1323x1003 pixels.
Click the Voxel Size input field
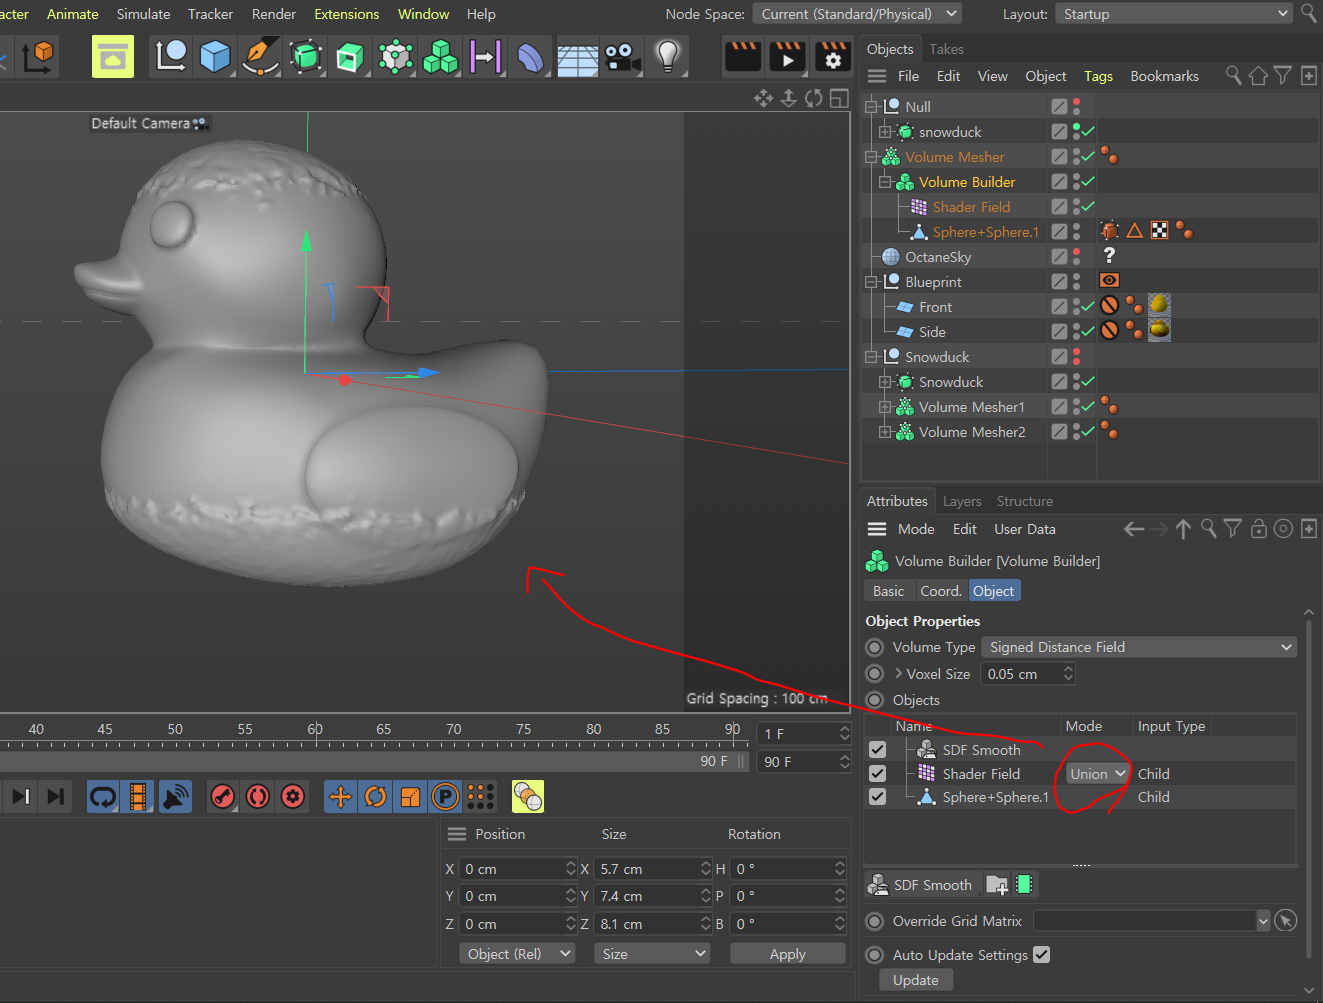click(x=1028, y=674)
